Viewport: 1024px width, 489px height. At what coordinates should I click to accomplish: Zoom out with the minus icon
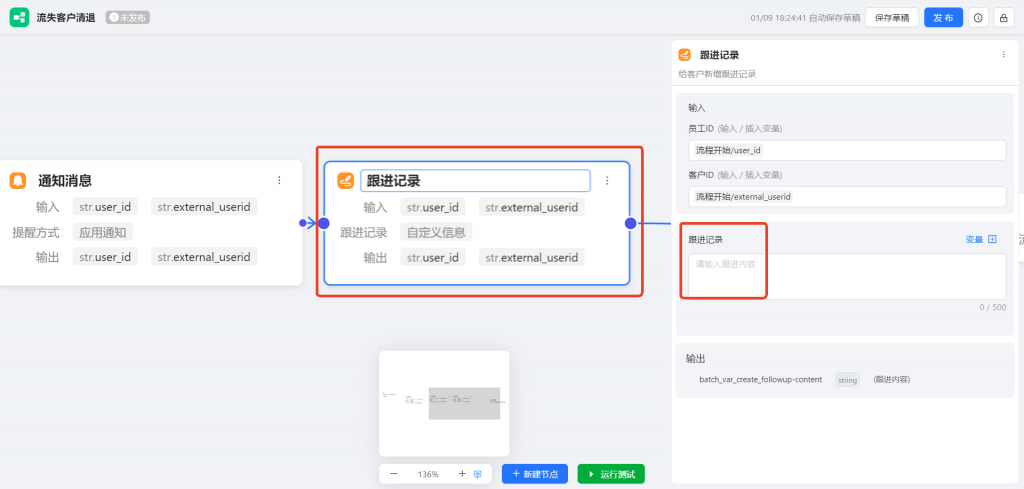[x=394, y=474]
